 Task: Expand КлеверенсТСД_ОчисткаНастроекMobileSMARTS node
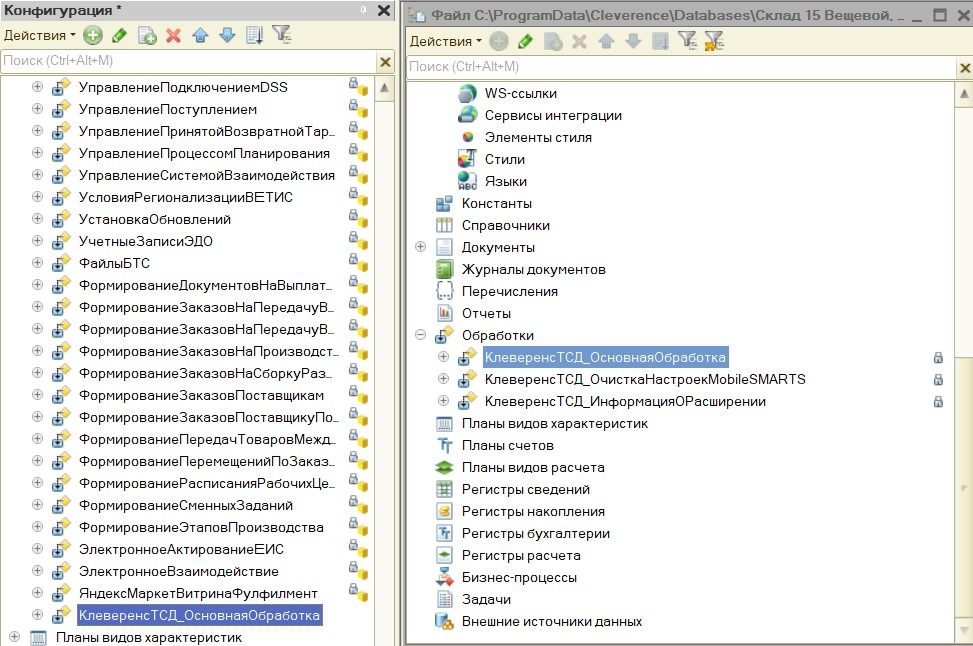coord(444,379)
